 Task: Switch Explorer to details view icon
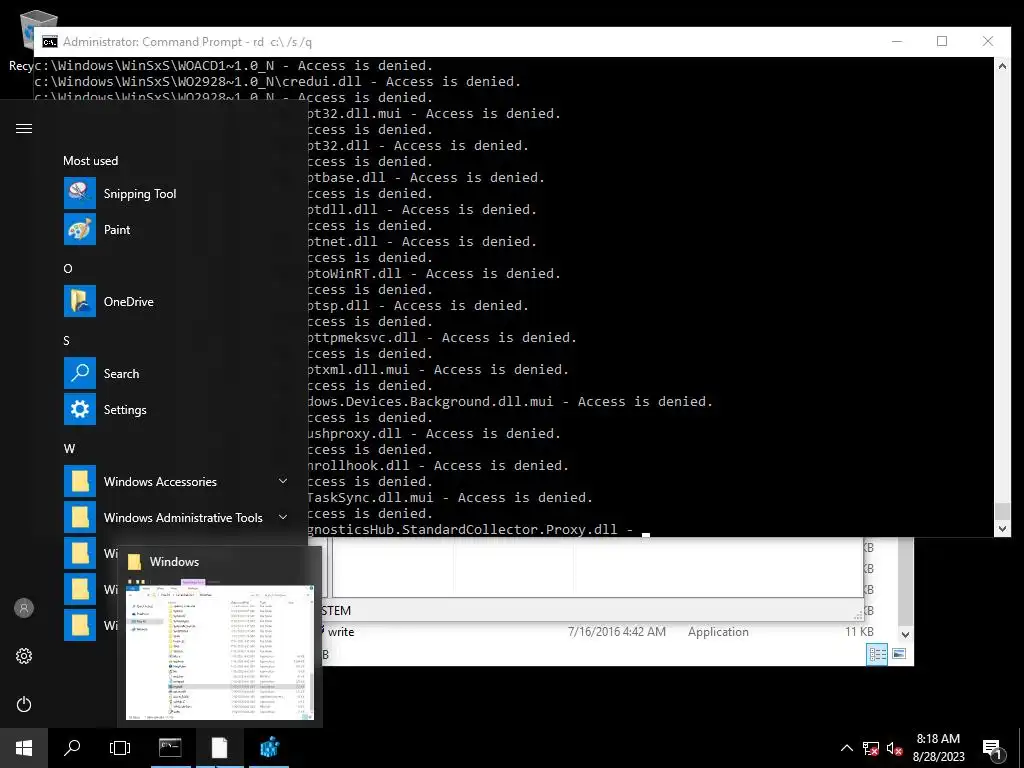[x=877, y=654]
